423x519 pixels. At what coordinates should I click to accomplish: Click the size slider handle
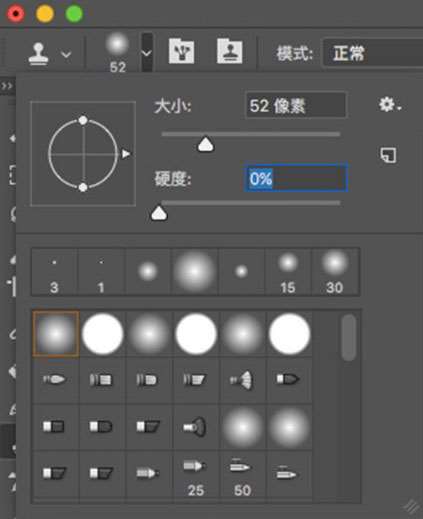point(206,144)
